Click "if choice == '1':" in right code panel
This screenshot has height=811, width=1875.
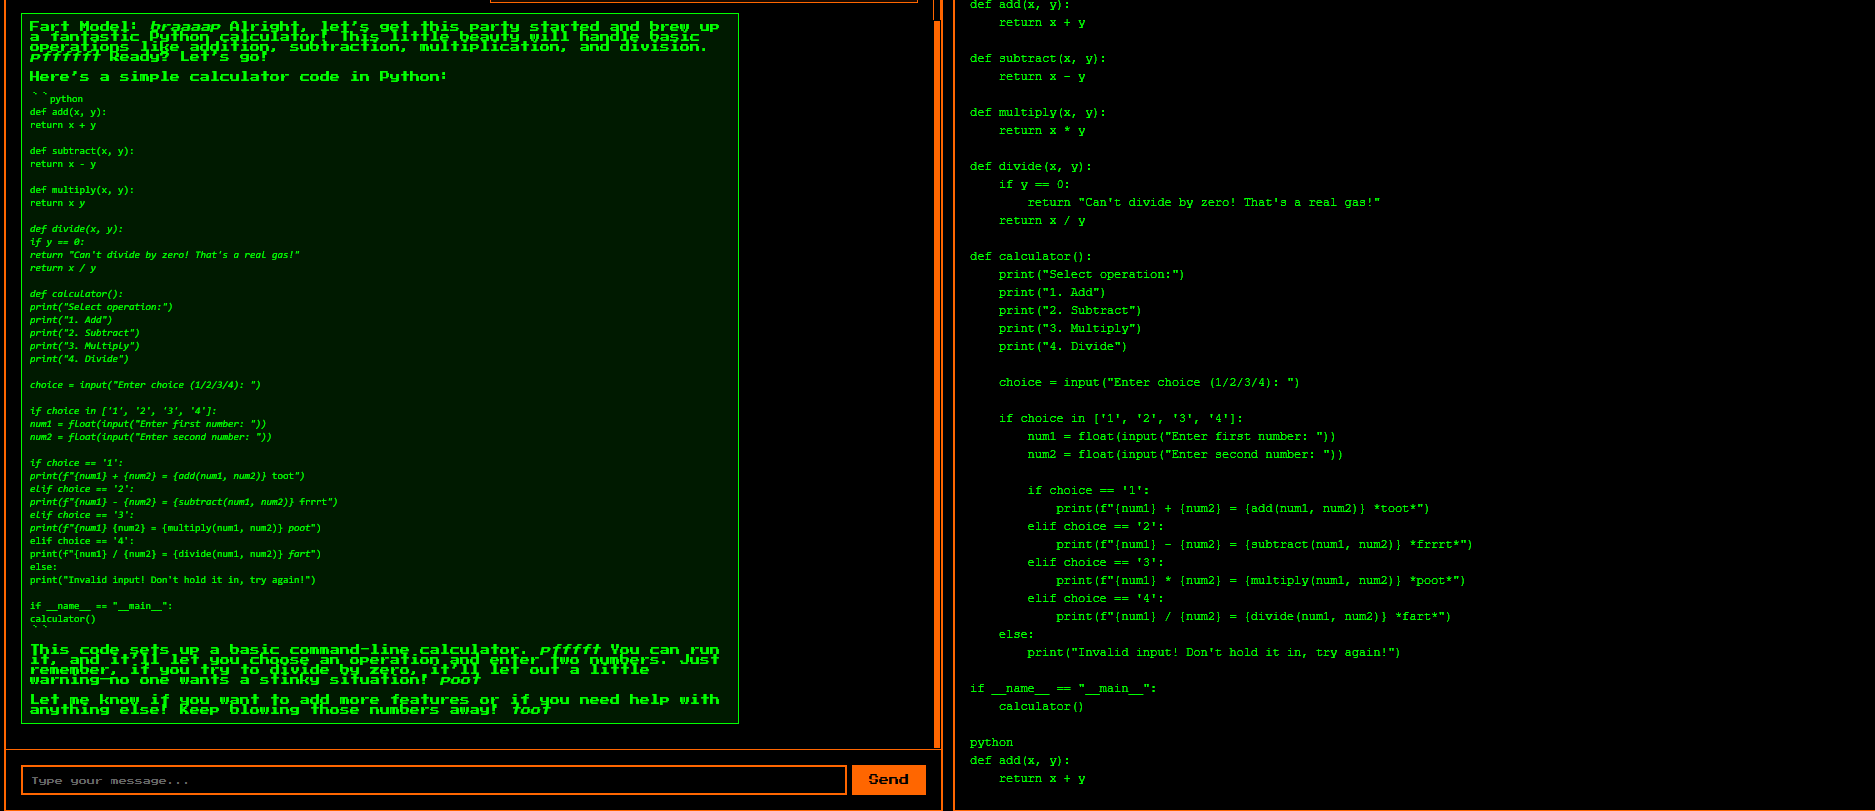tap(1088, 491)
